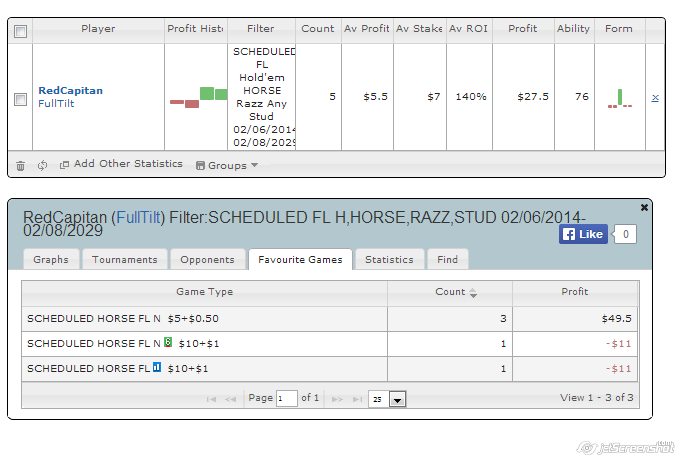This screenshot has width=681, height=460.
Task: Select SCHEDULED HORSE FL N $5+$0.50 row
Action: pyautogui.click(x=330, y=319)
